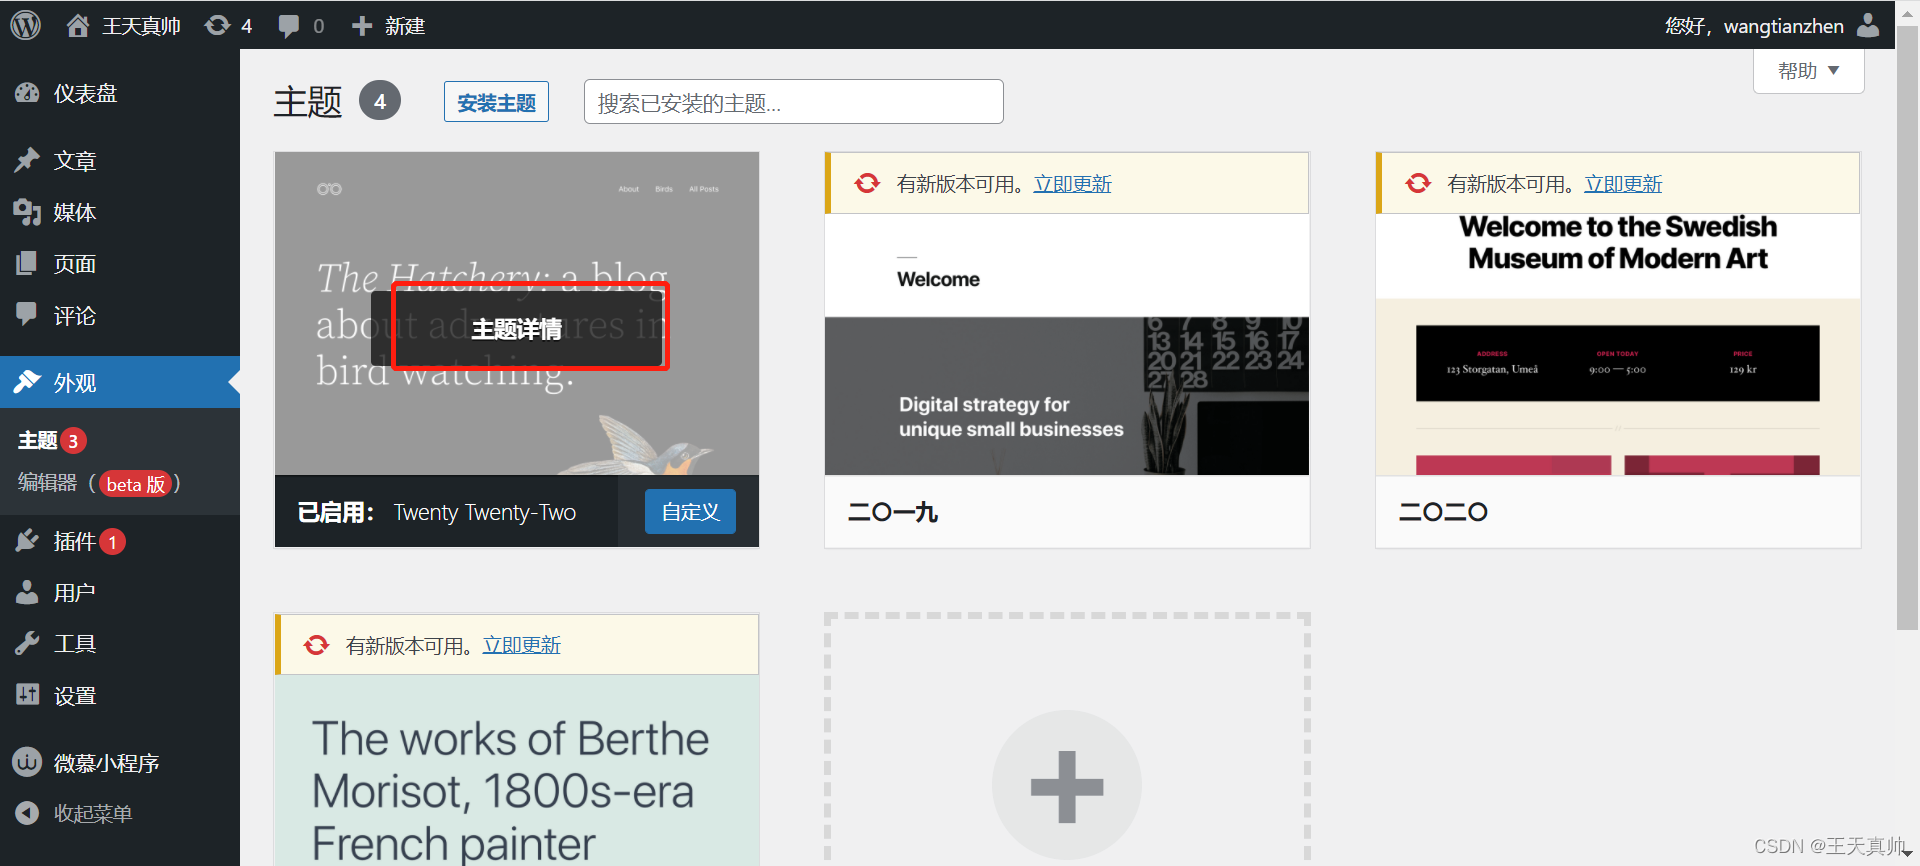Open 插件 menu item
Viewport: 1920px width, 866px height.
[120, 541]
